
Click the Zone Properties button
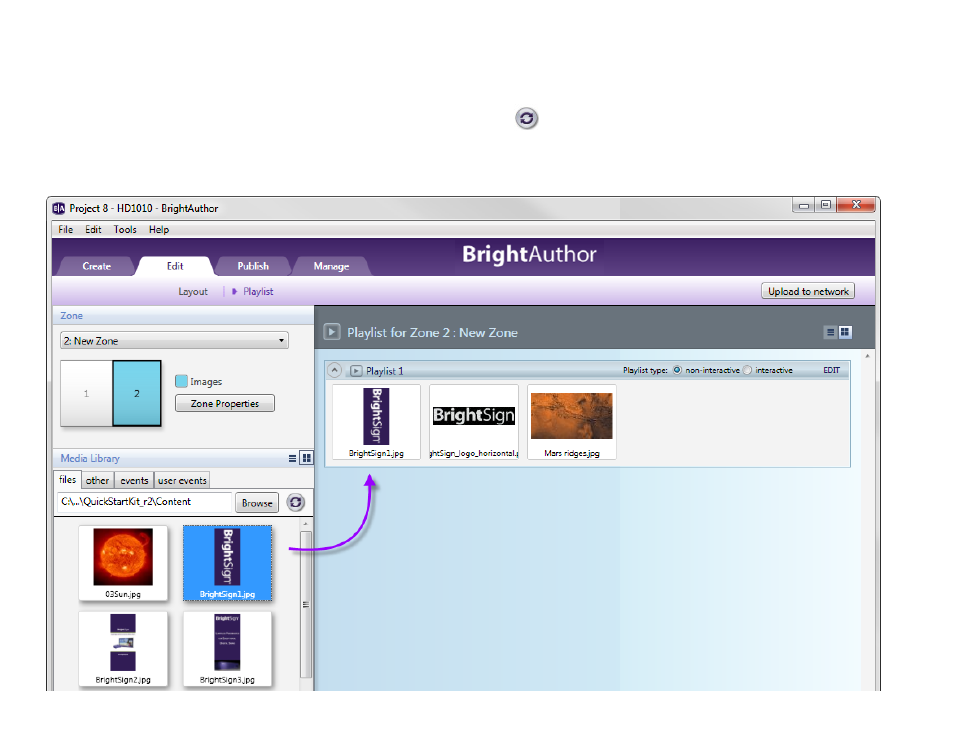(224, 404)
